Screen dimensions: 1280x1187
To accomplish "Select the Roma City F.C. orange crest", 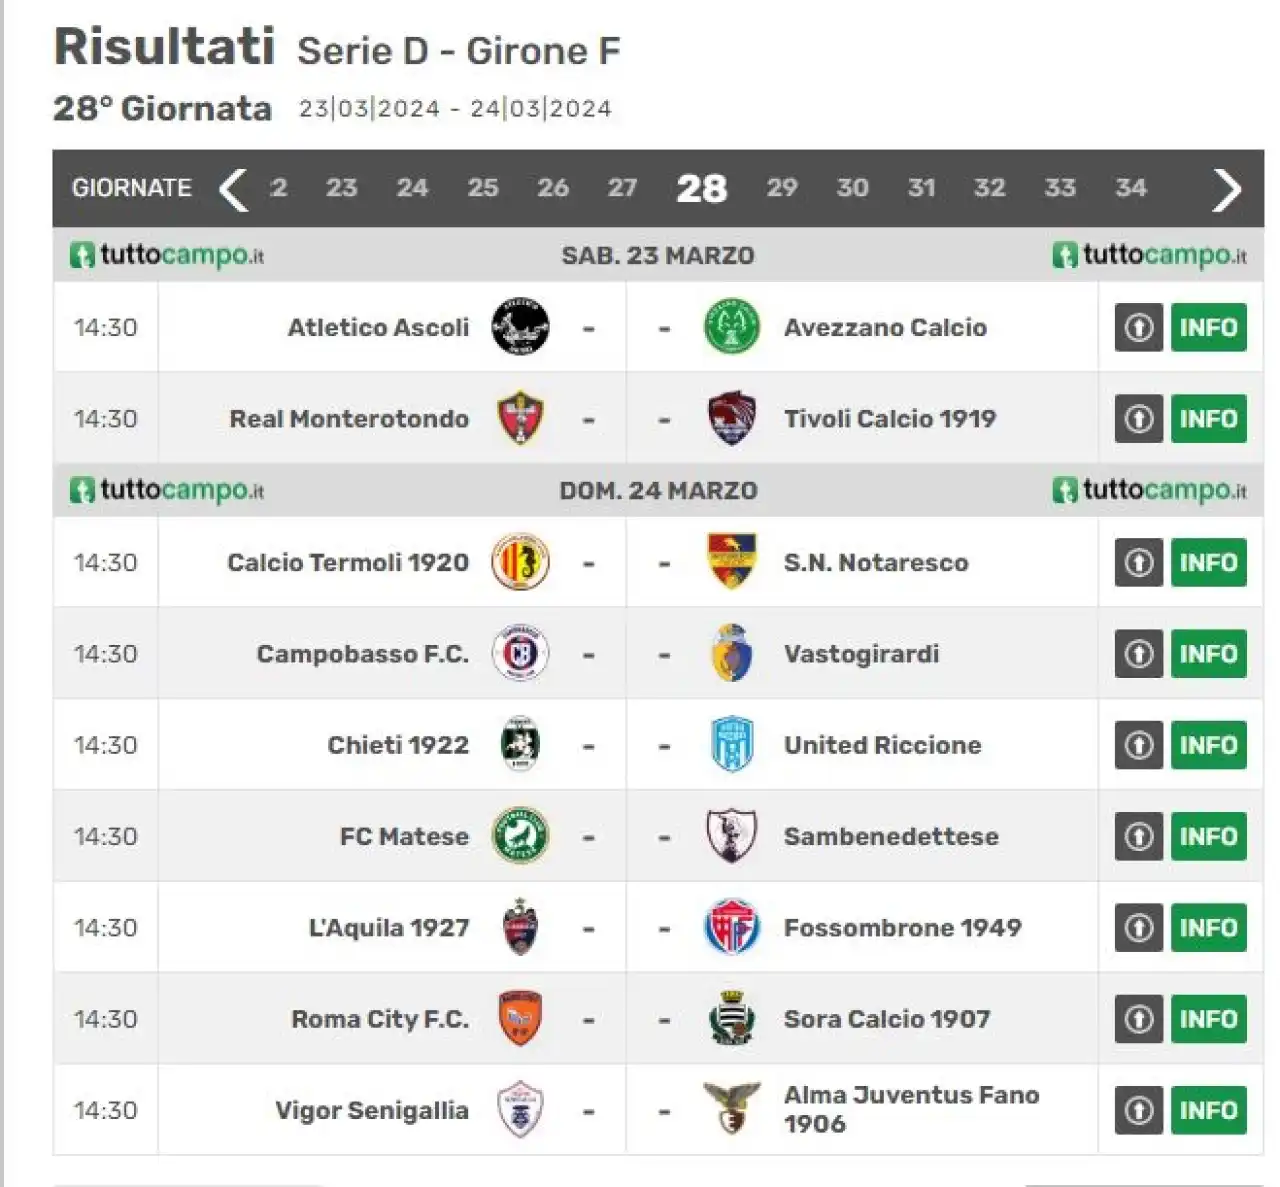I will click(x=520, y=1019).
